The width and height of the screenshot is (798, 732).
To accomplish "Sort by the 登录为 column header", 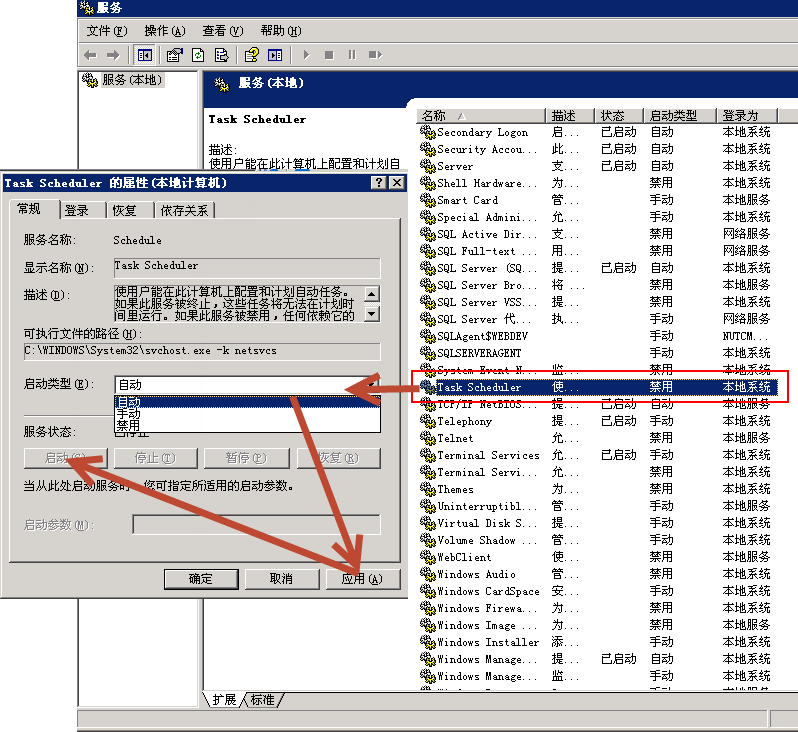I will [748, 116].
